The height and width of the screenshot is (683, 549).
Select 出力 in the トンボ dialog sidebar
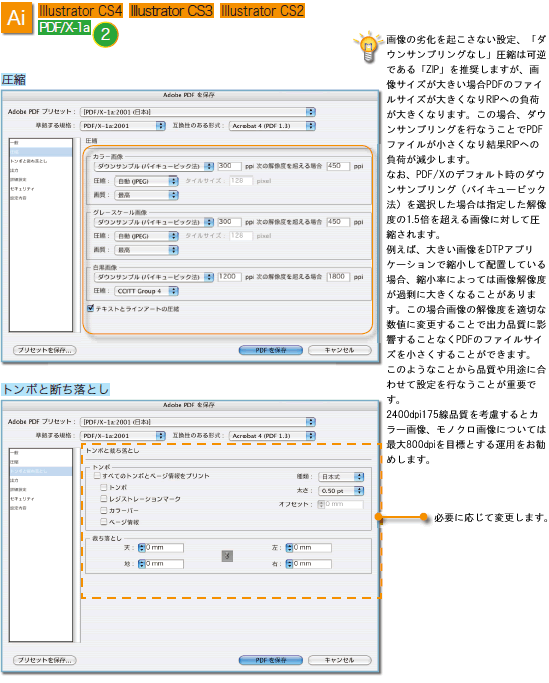(41, 480)
